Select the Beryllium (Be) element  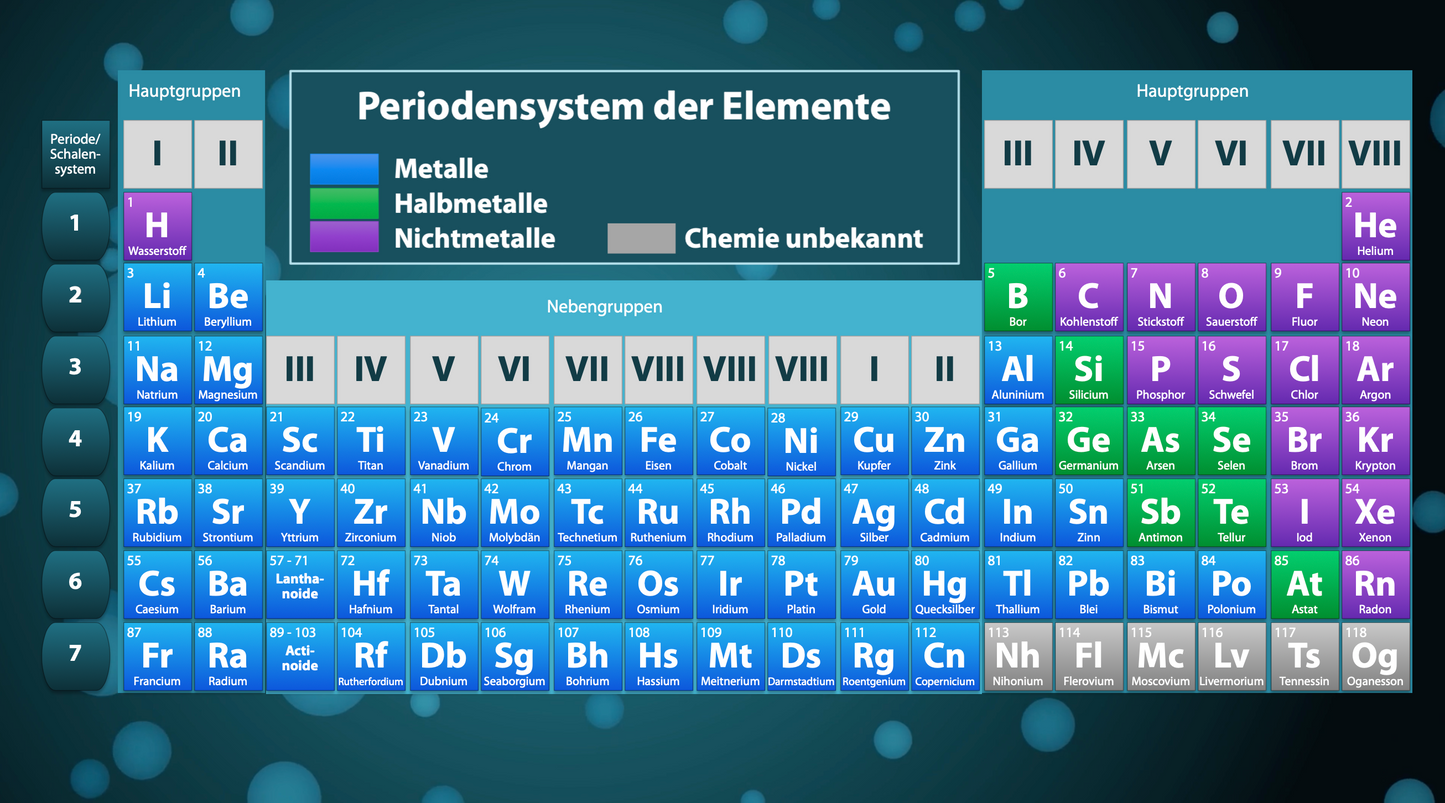coord(228,297)
